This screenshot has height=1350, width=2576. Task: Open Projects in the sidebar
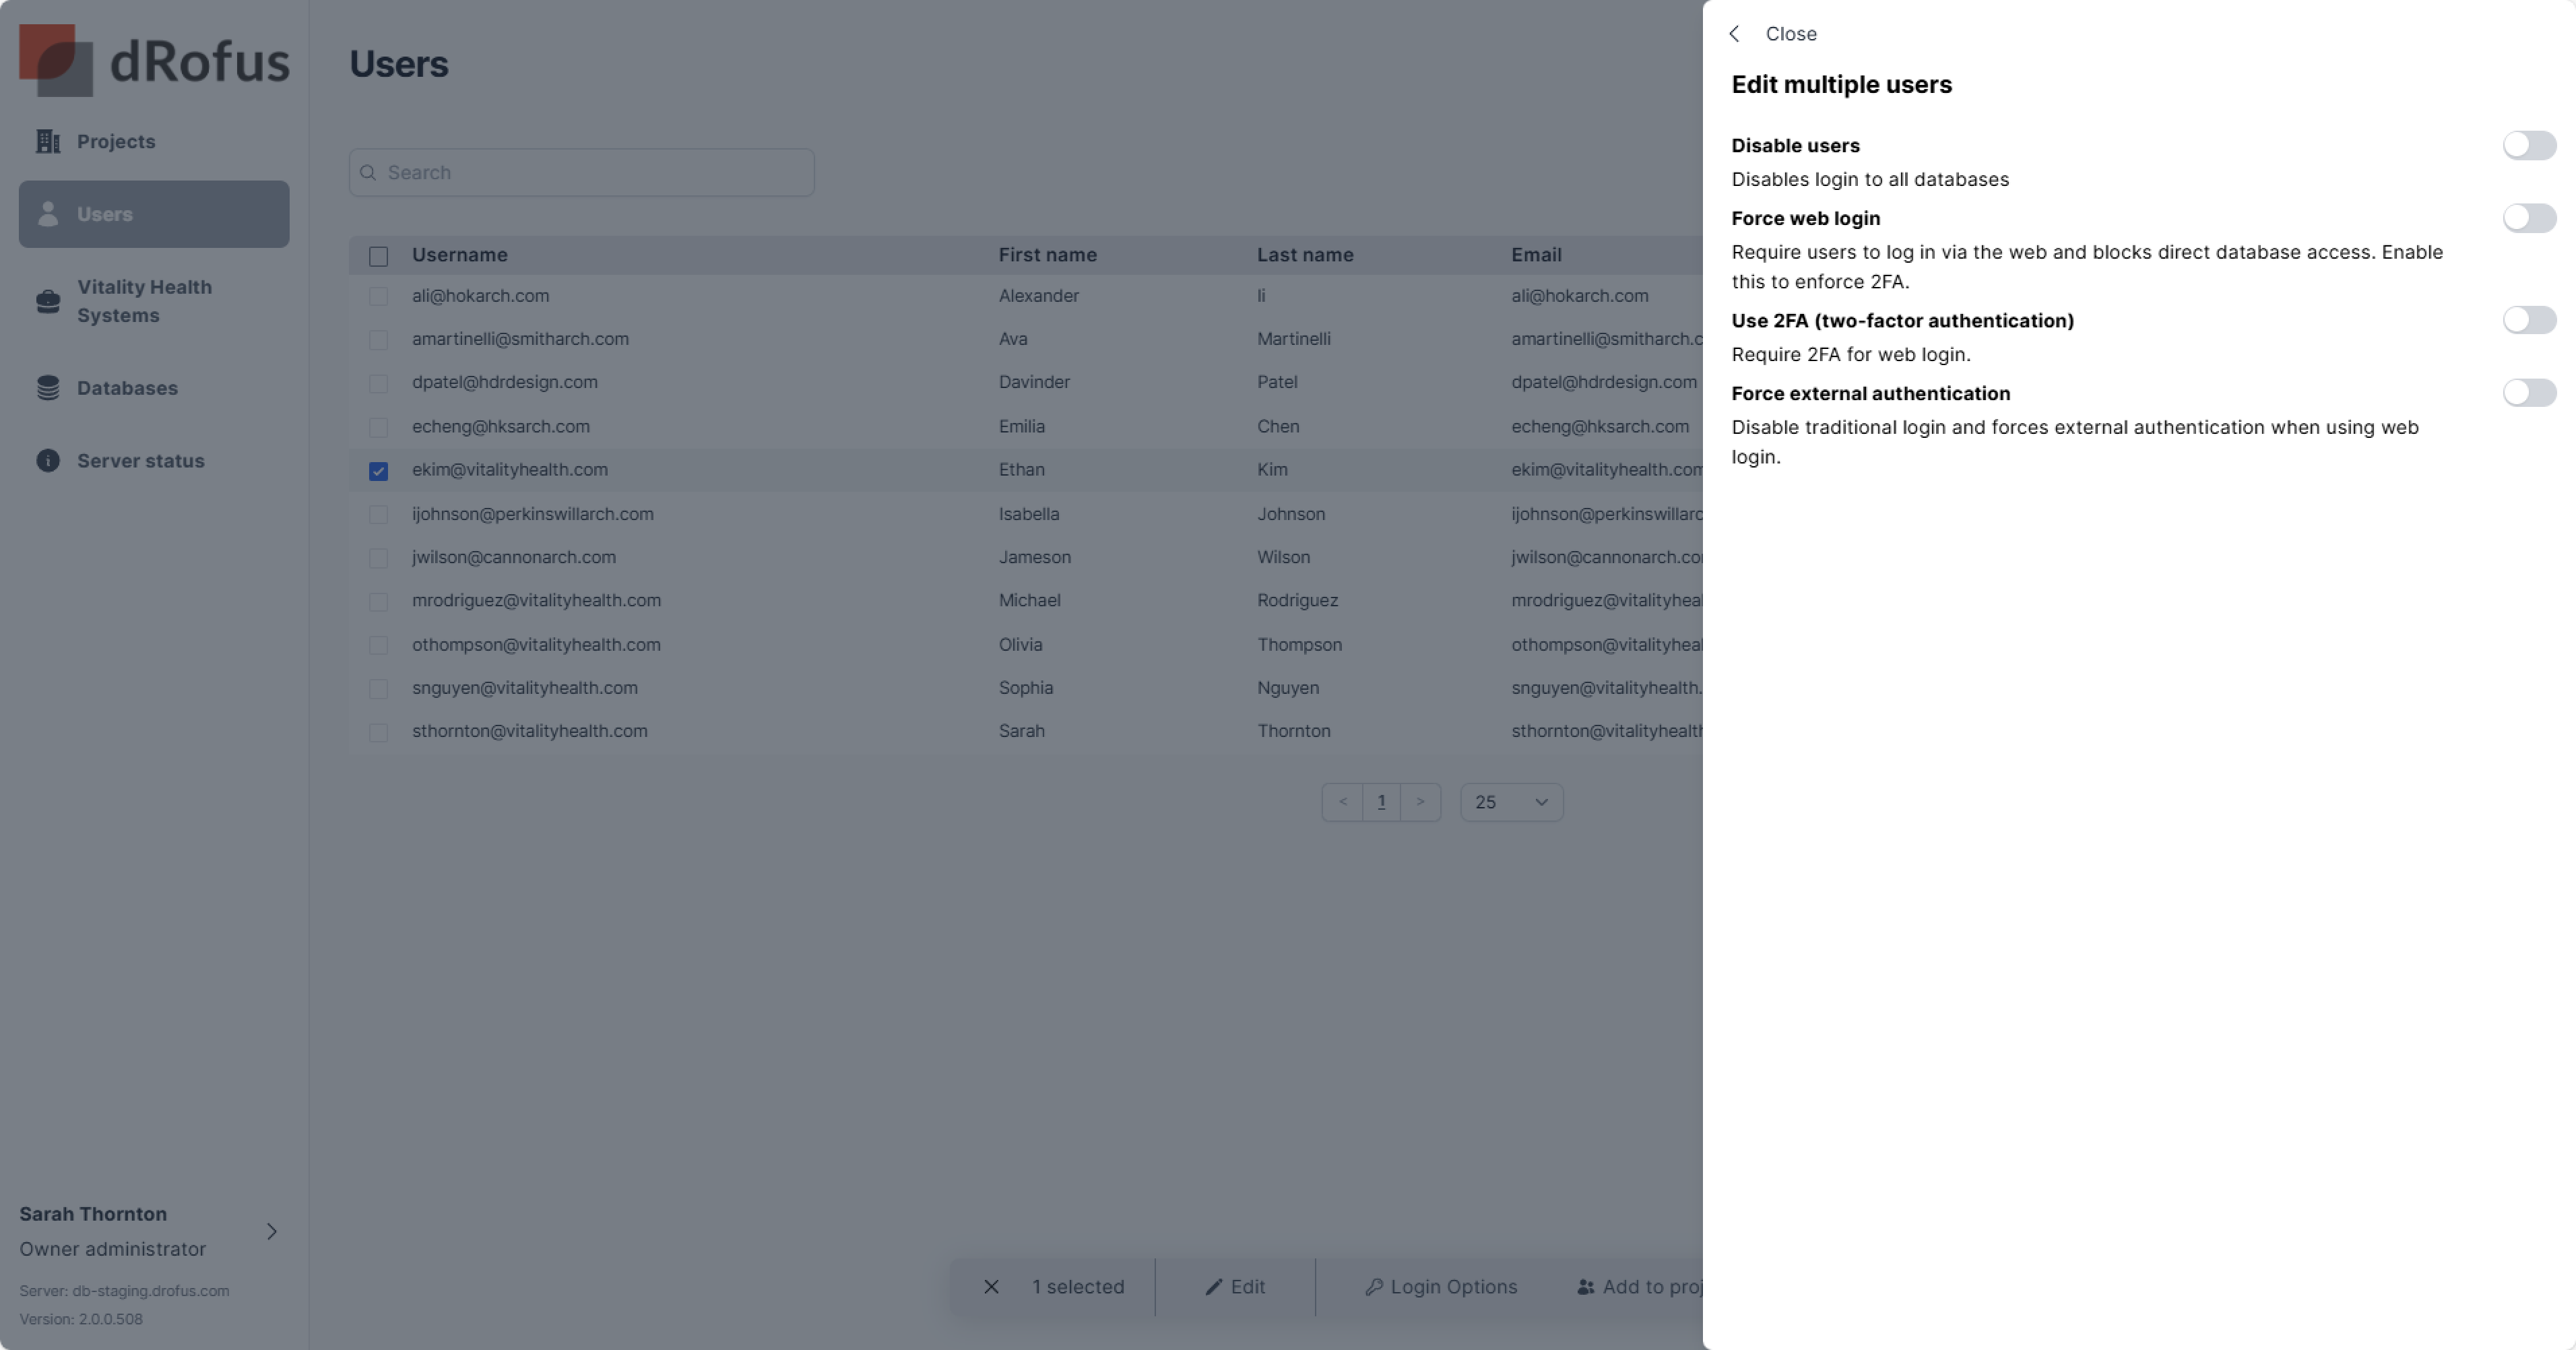tap(154, 142)
